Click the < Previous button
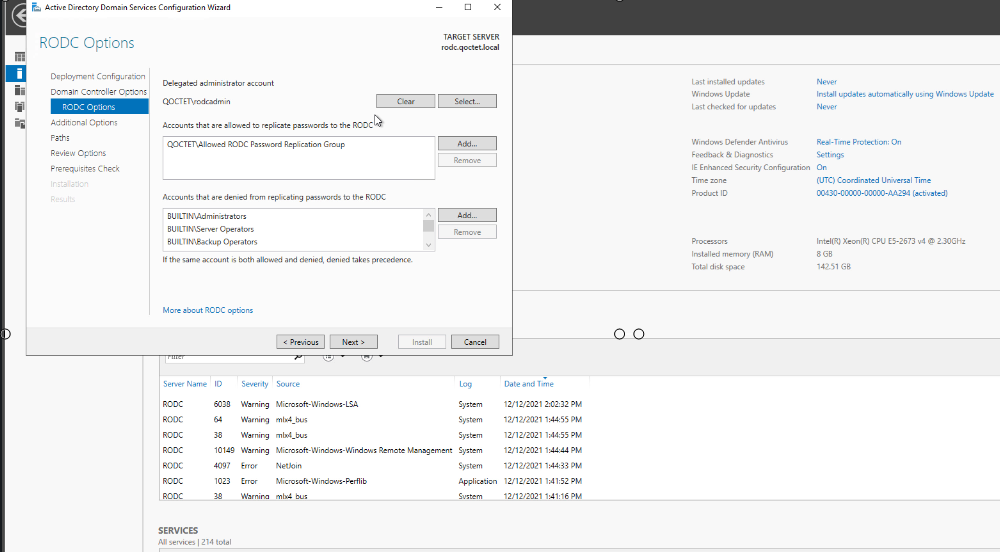The width and height of the screenshot is (1000, 552). pos(300,342)
